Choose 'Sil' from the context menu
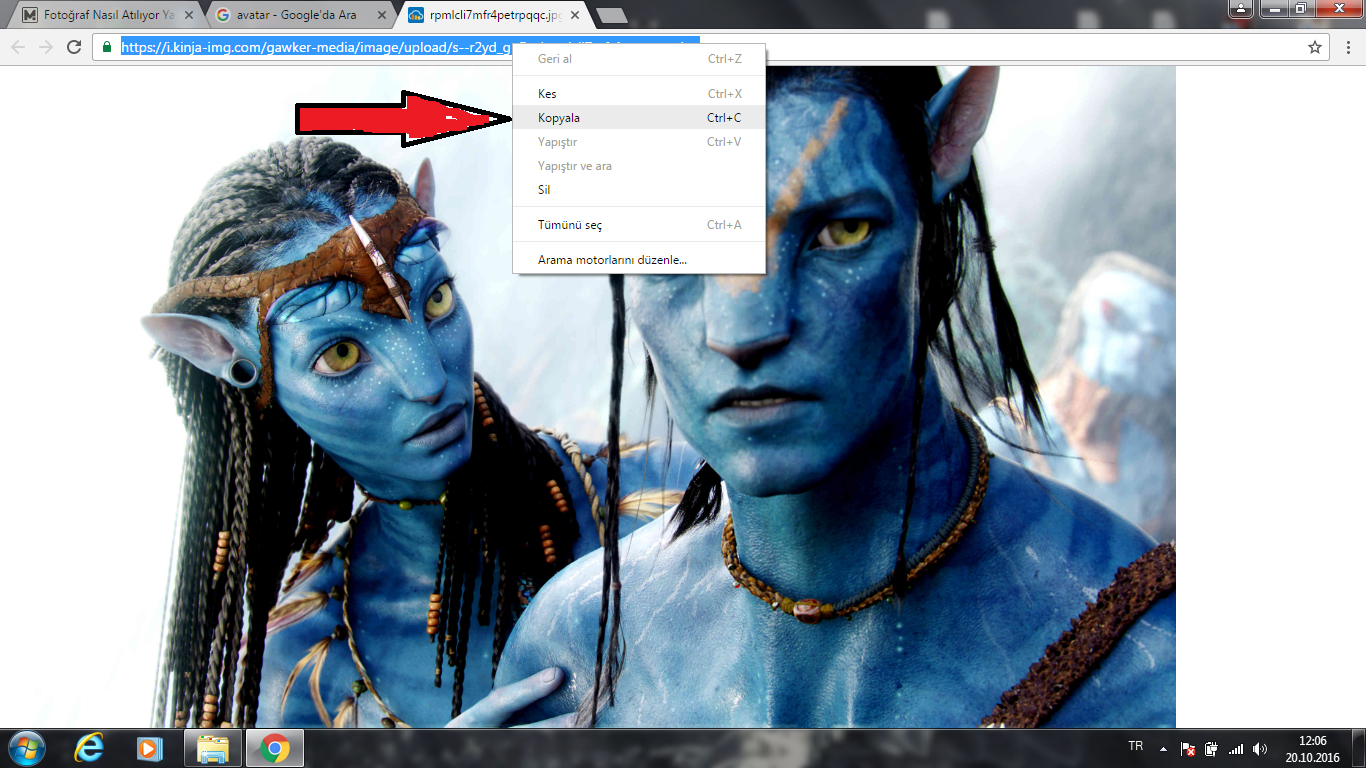Image resolution: width=1366 pixels, height=768 pixels. (x=639, y=190)
